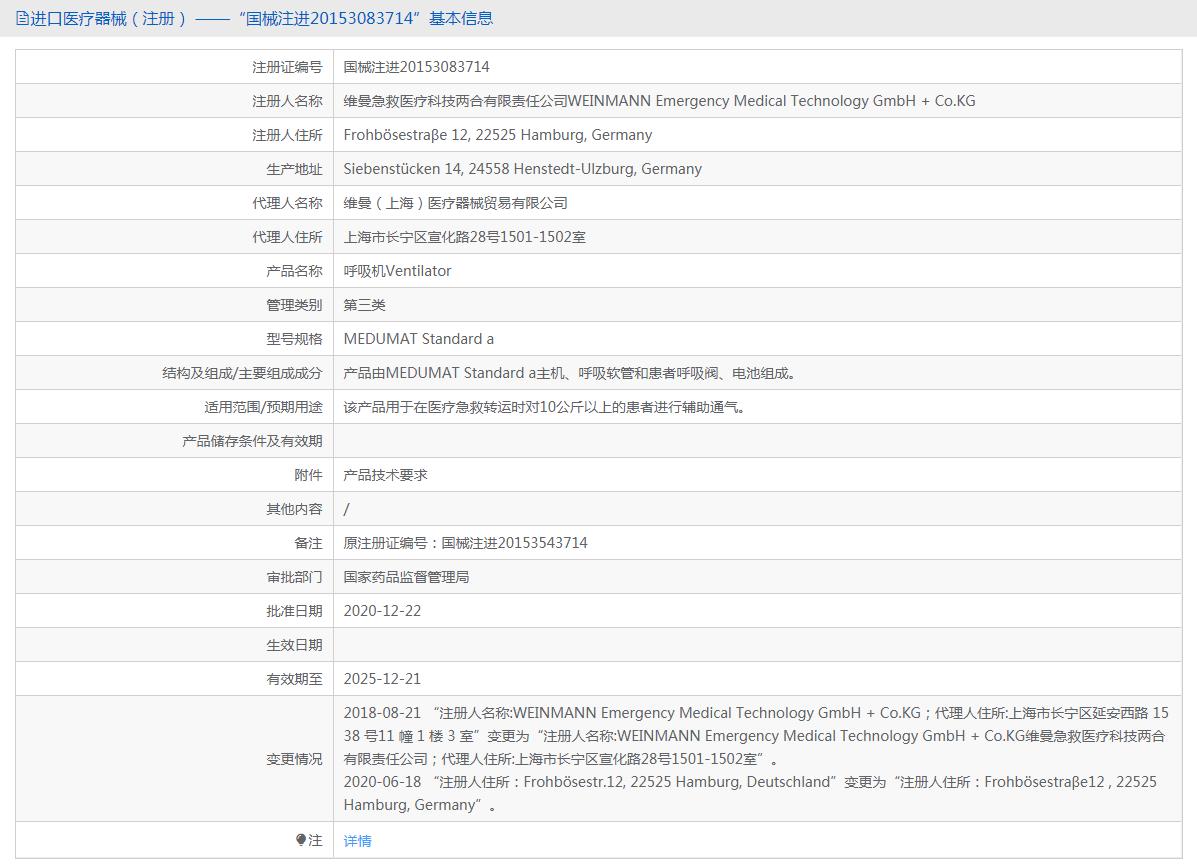Select expiry date 2025-12-21
This screenshot has height=864, width=1197.
click(x=382, y=679)
